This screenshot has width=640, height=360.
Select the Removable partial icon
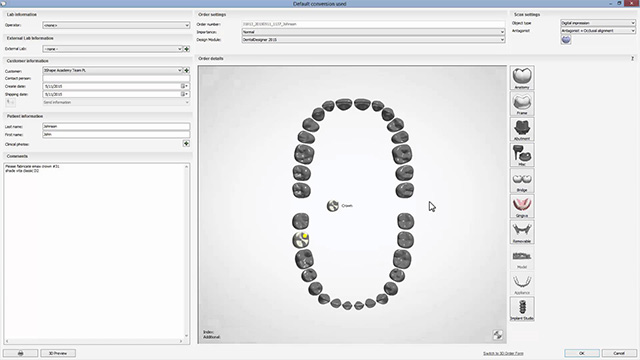pos(522,232)
